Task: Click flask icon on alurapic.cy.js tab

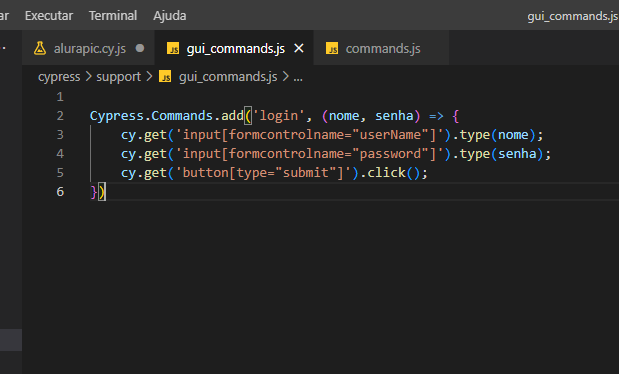Action: pyautogui.click(x=40, y=48)
